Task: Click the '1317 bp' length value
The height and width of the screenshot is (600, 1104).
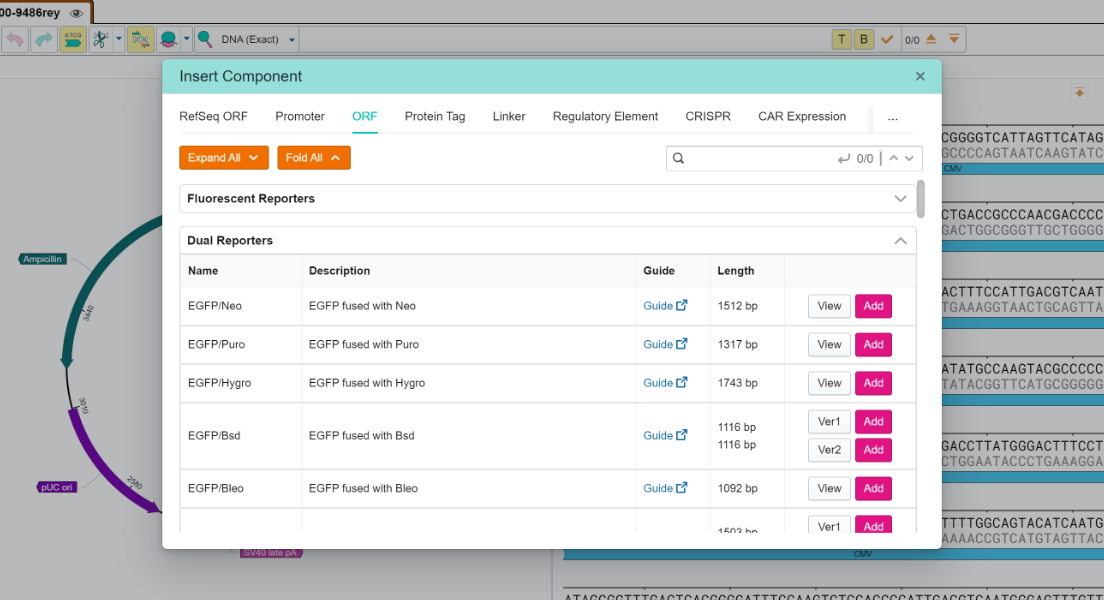Action: (737, 344)
